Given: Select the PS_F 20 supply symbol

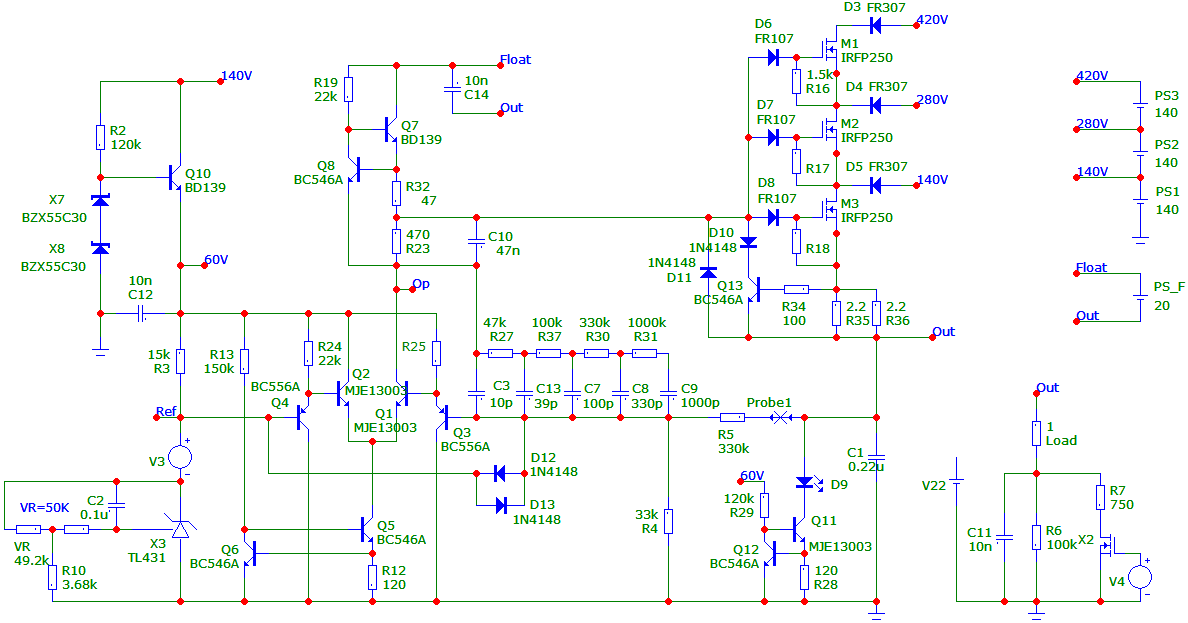Looking at the screenshot, I should coord(1140,297).
